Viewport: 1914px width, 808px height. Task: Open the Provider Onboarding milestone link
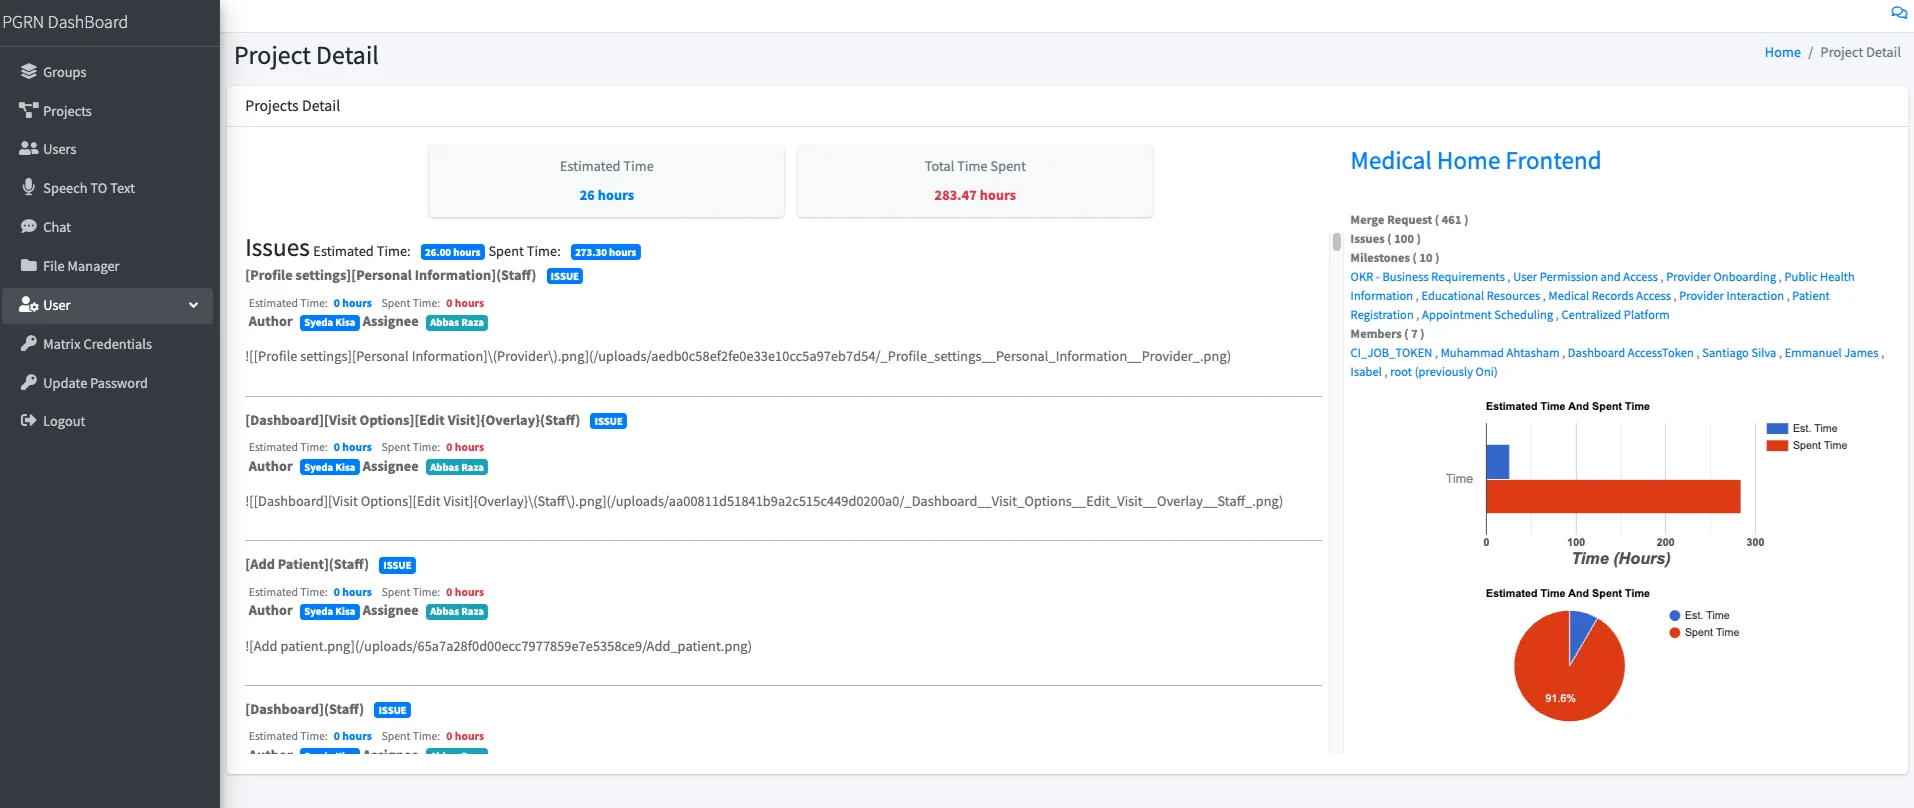(1720, 277)
